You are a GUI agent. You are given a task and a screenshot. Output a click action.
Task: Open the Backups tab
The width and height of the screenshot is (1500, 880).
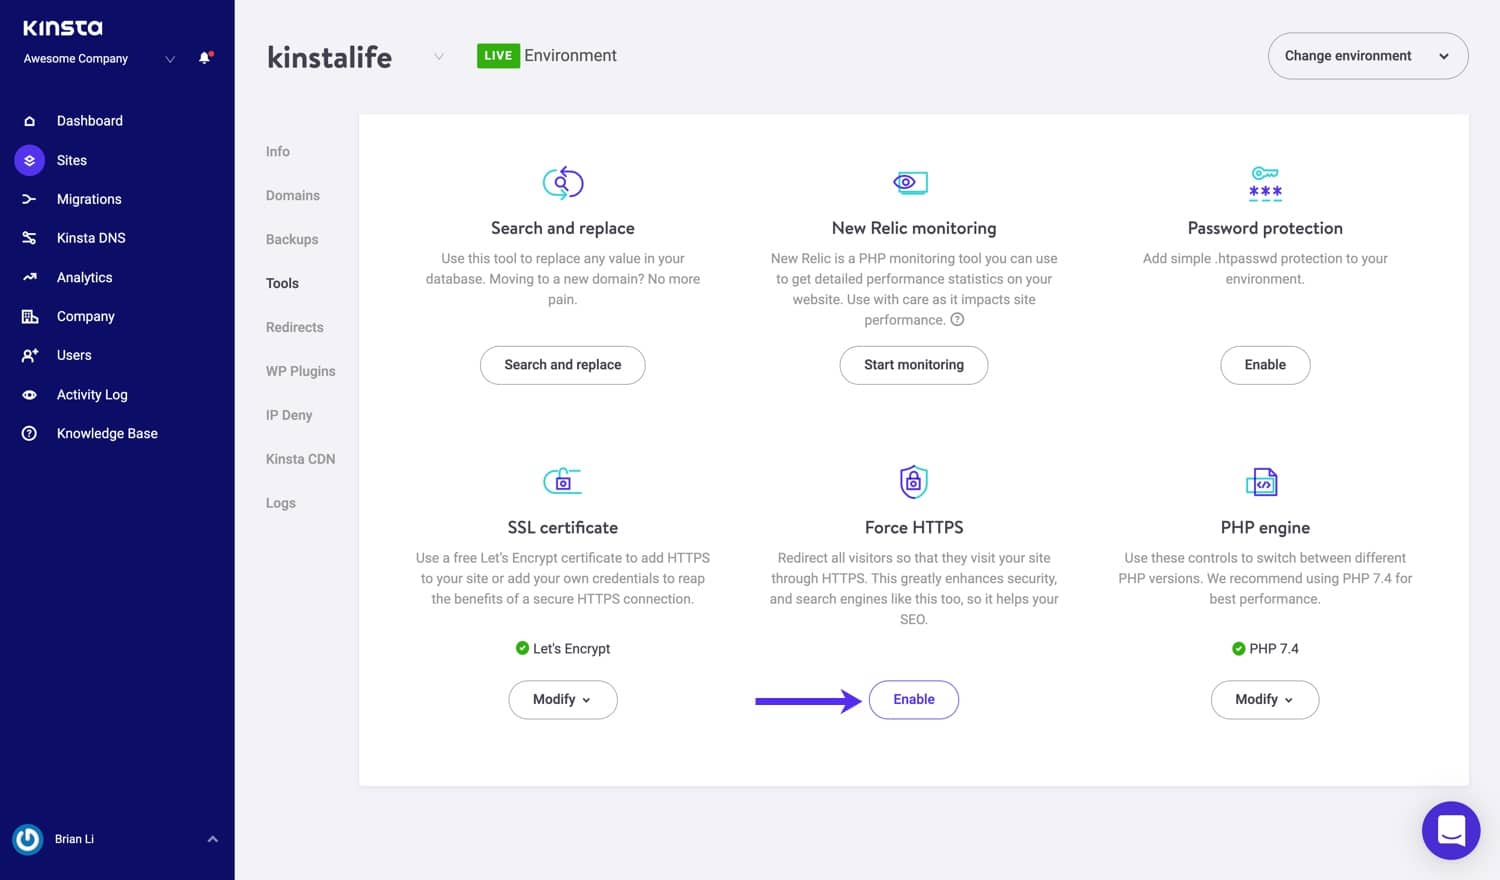292,239
